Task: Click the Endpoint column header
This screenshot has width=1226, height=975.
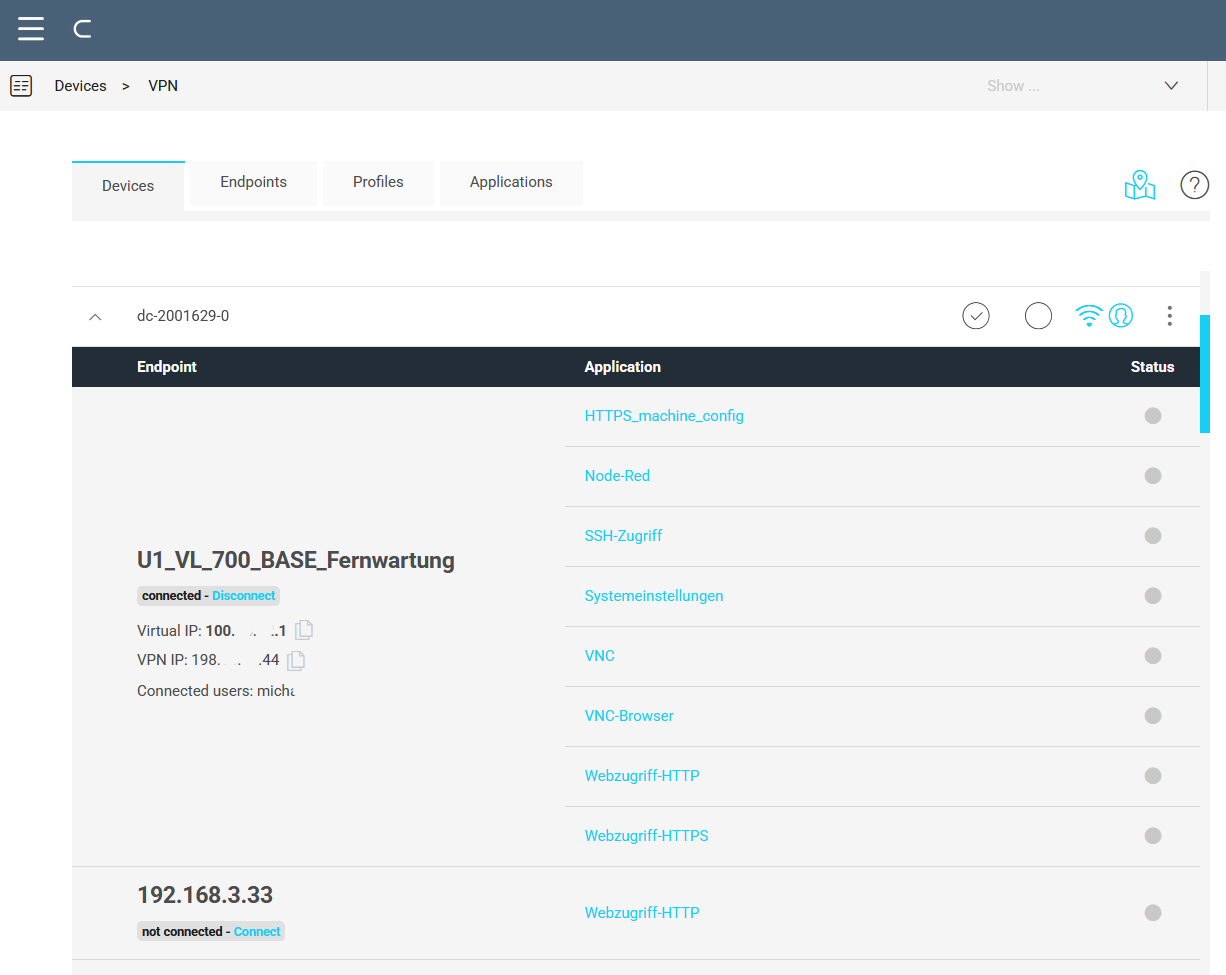Action: click(x=167, y=367)
